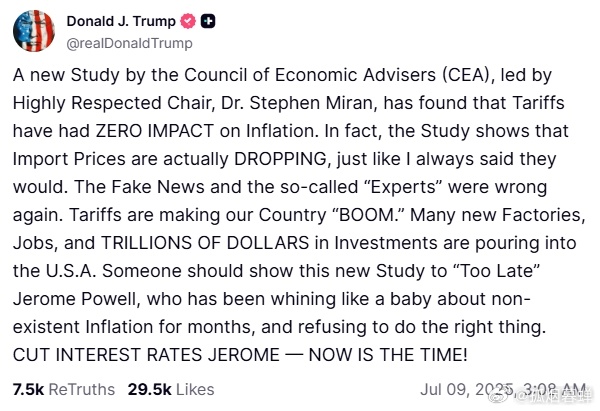Click the ZERO IMPACT phrase in post
Viewport: 600px width, 411px height.
(155, 131)
